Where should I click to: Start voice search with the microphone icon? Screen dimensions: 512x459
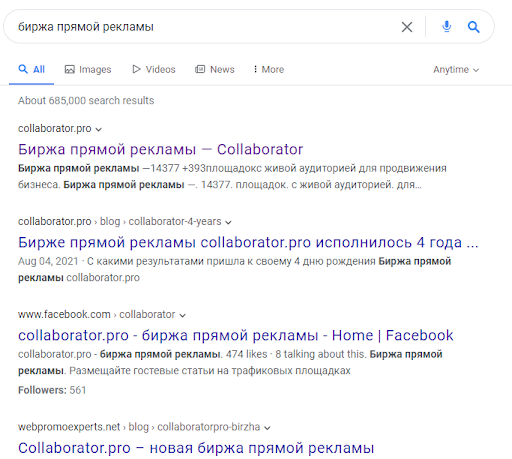coord(446,26)
